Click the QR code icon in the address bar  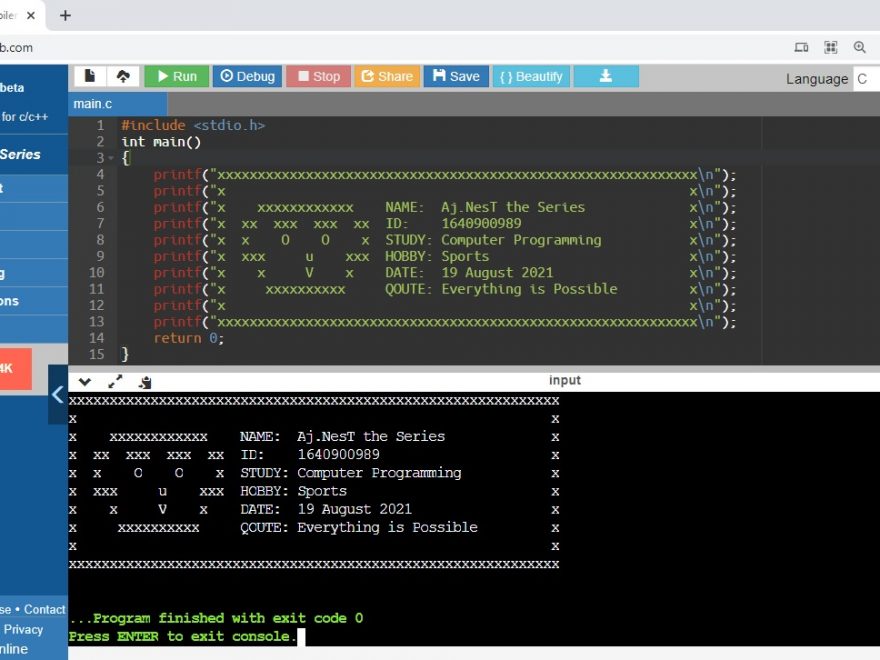click(830, 47)
